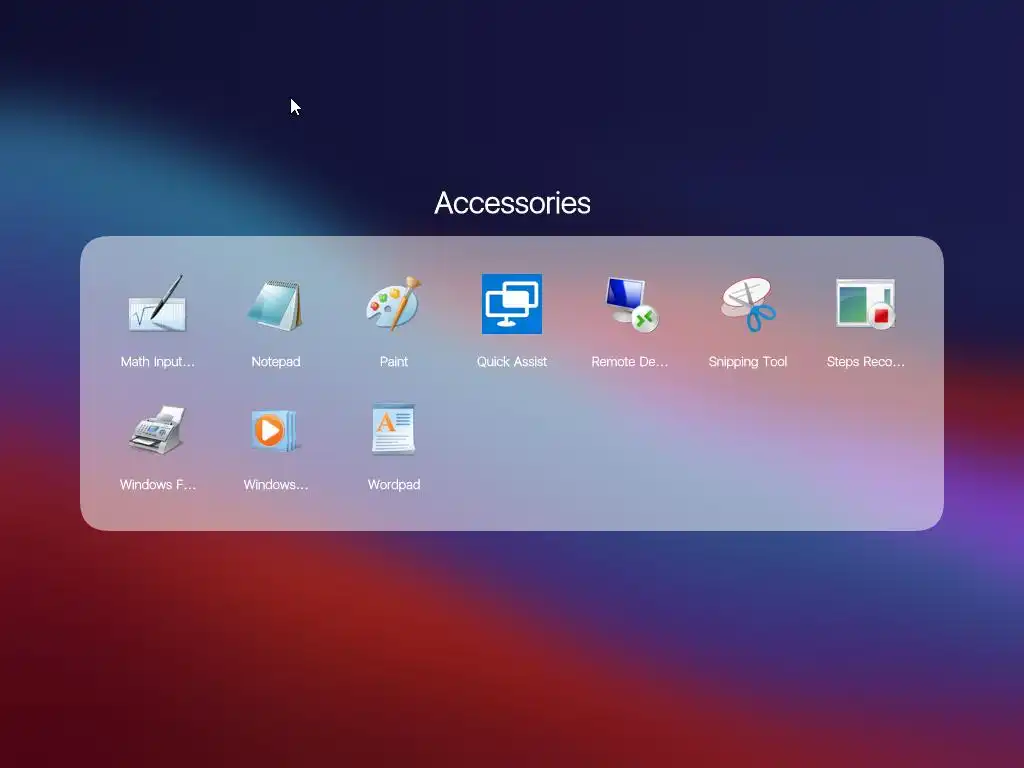
Task: Click the "Wordpad" label text
Action: point(394,485)
